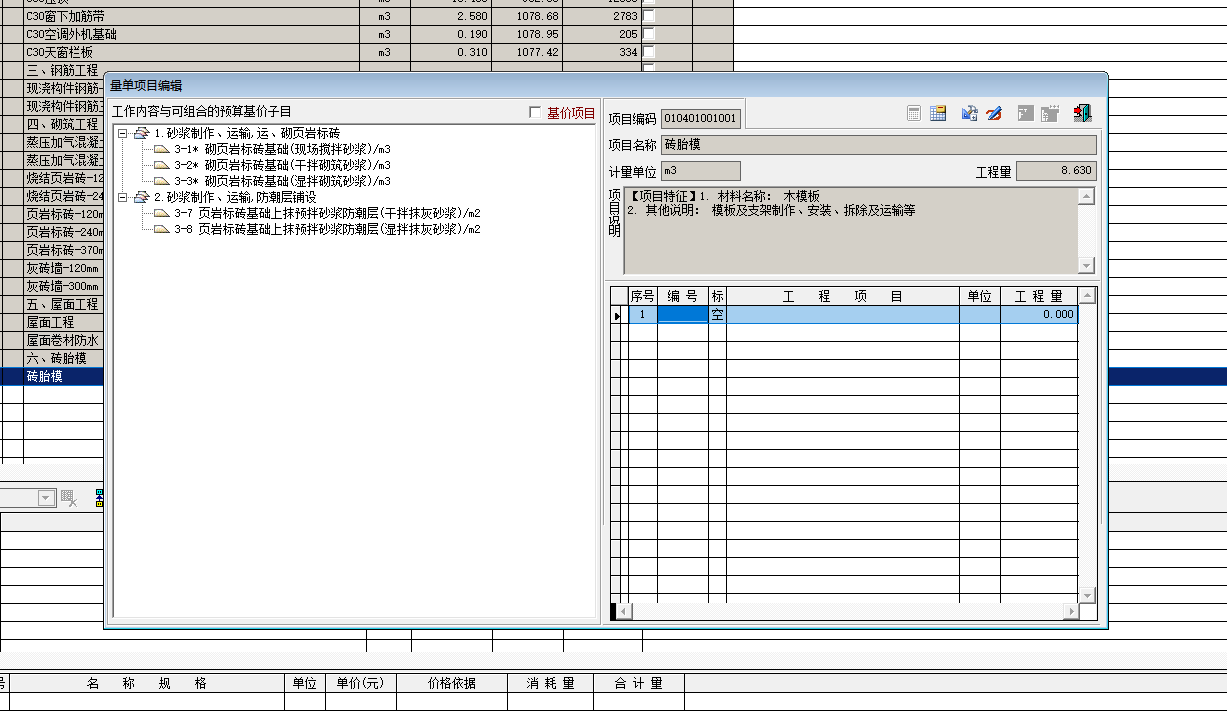Click the 编号 cell in grid row 1
Screen dimensions: 1227x711
coord(682,314)
